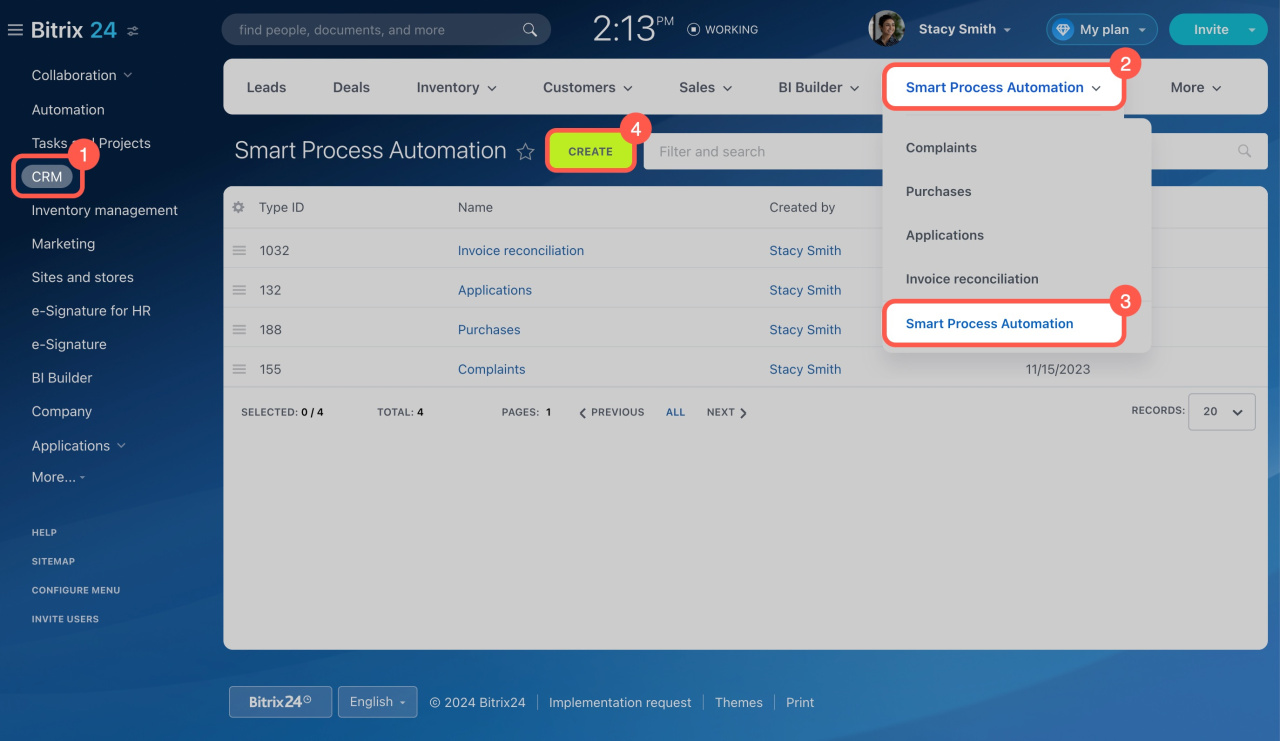Switch to the Leads tab

pos(266,87)
